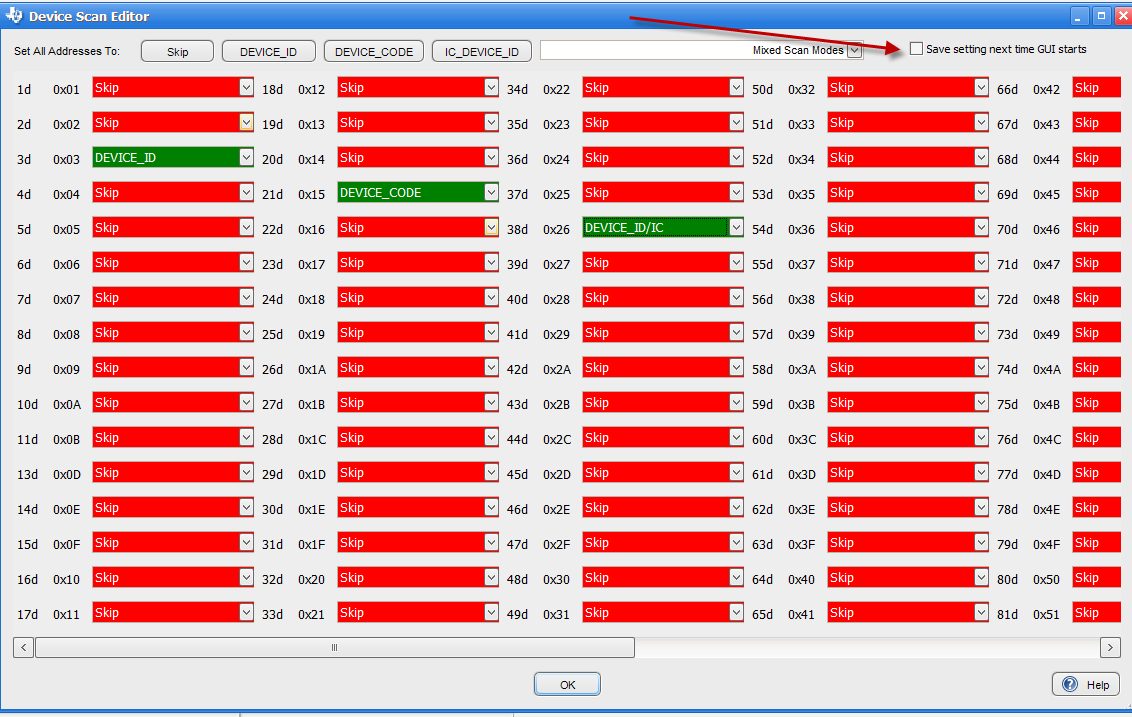
Task: Expand the scan mode dropdown for 0x0E
Action: (246, 508)
